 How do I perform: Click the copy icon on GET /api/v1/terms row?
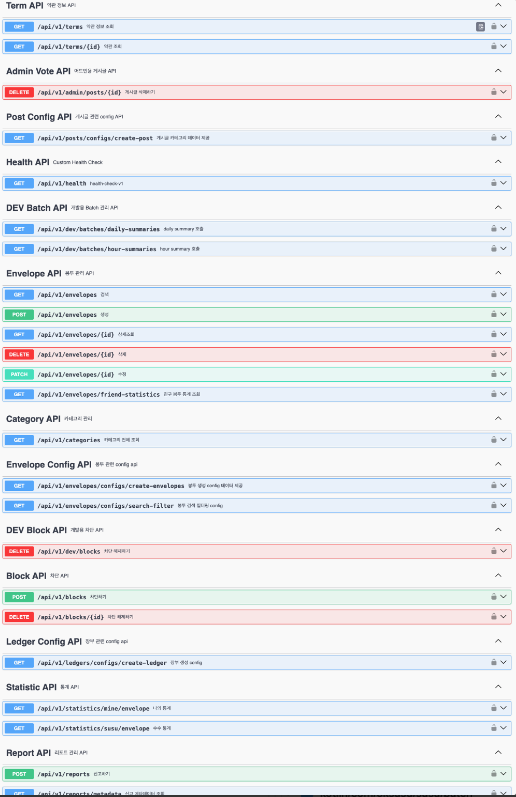tap(480, 26)
